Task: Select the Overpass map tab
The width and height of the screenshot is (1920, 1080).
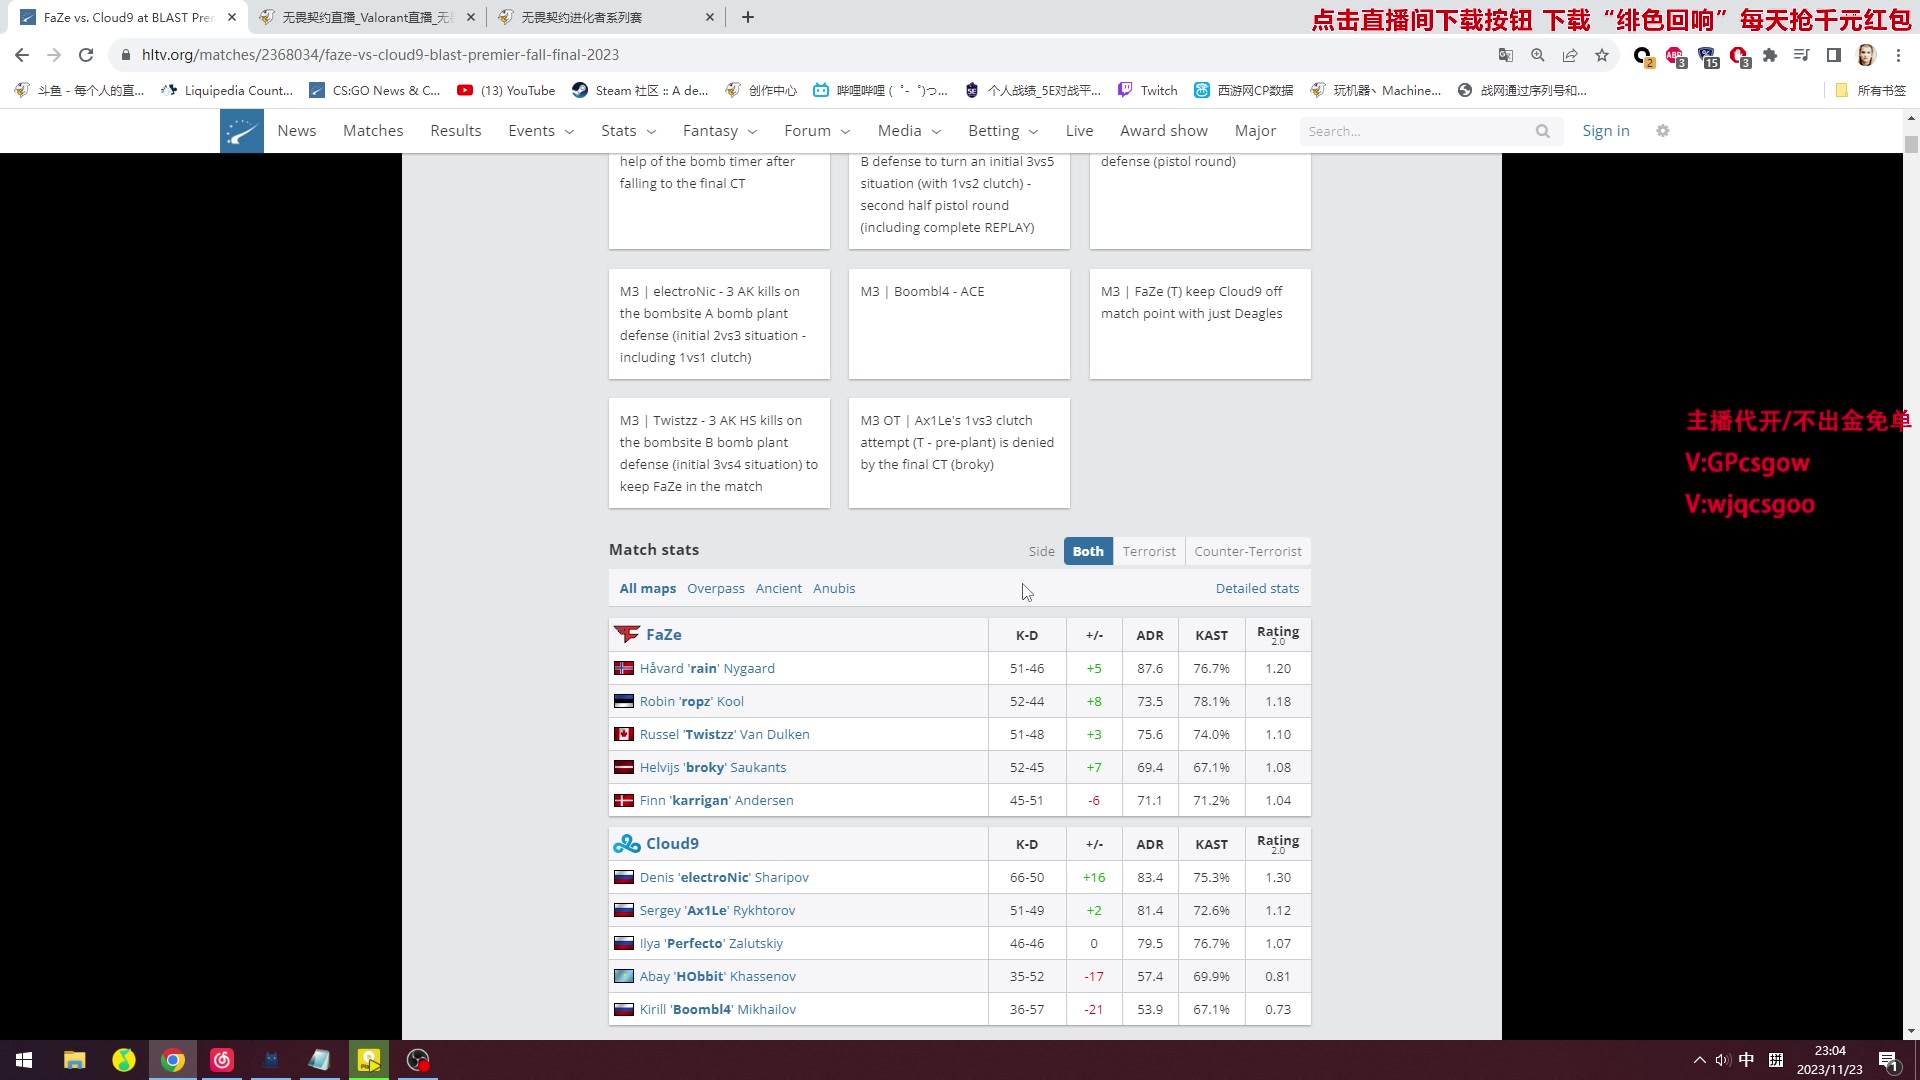Action: point(716,589)
